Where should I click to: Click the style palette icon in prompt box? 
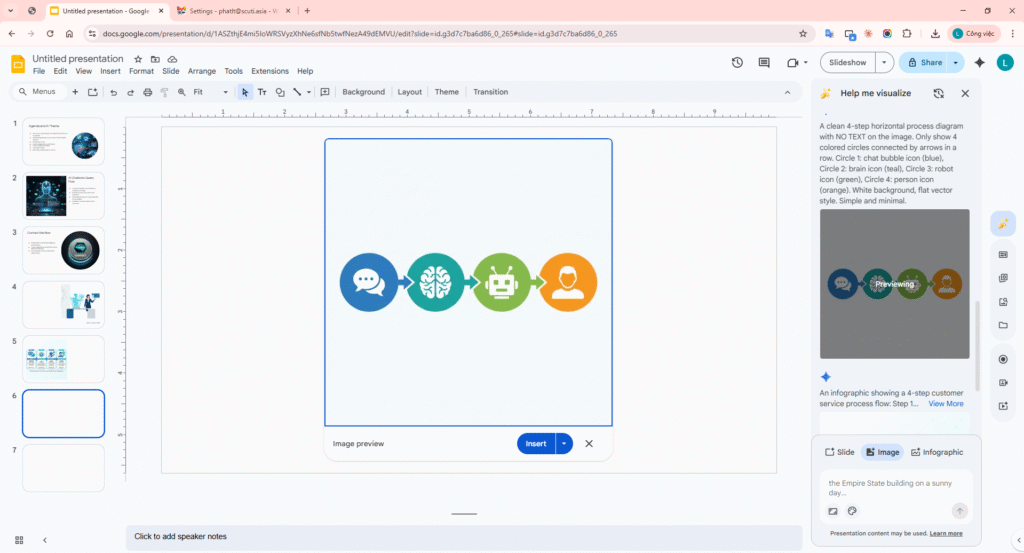[x=852, y=511]
